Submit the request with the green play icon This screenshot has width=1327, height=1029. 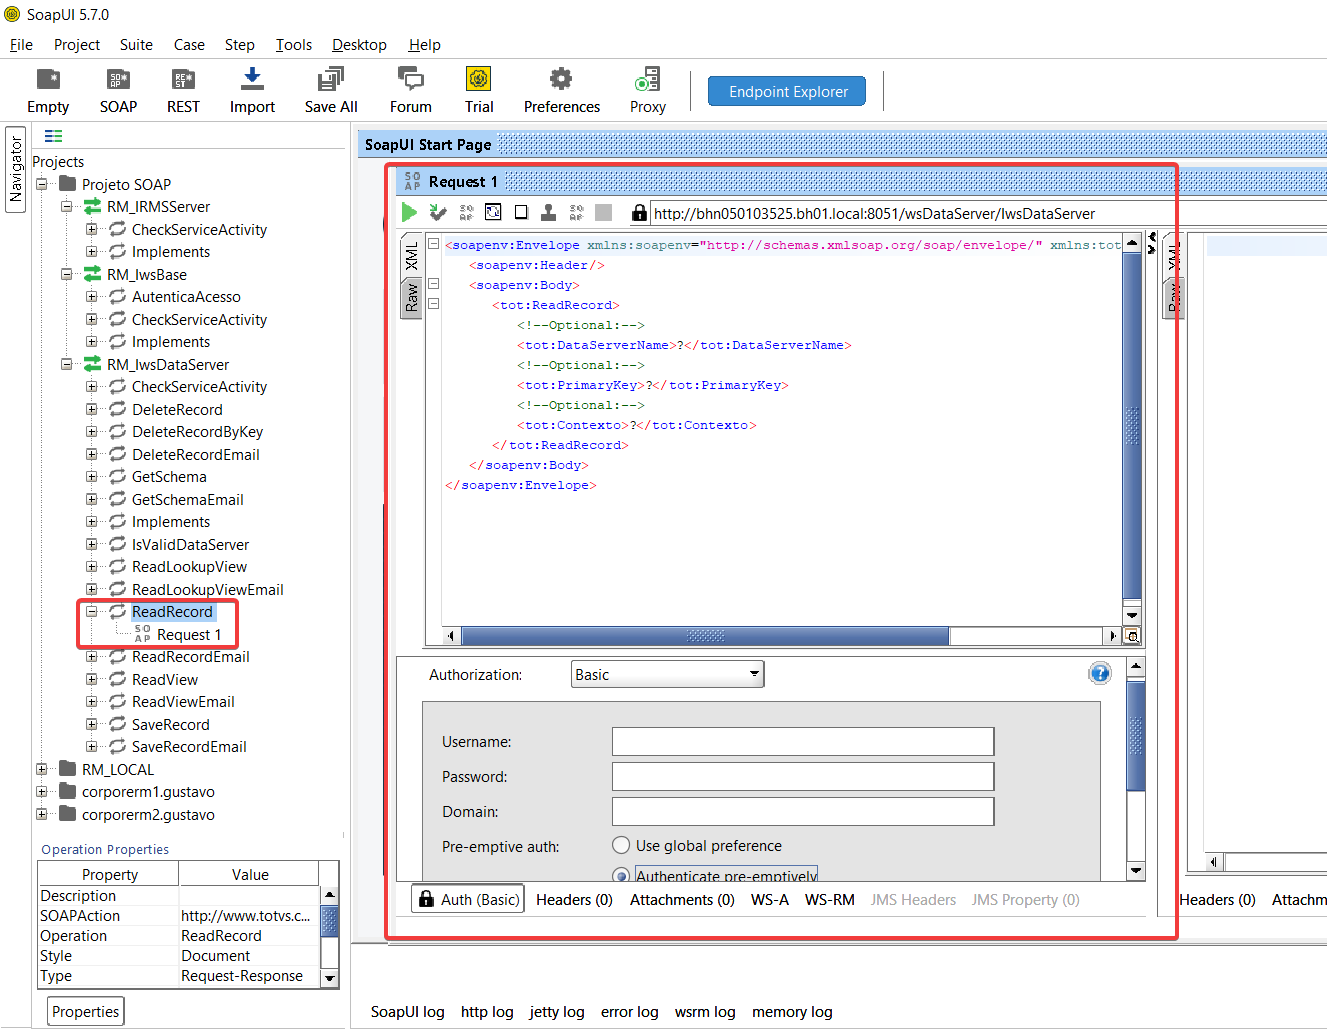(x=409, y=212)
